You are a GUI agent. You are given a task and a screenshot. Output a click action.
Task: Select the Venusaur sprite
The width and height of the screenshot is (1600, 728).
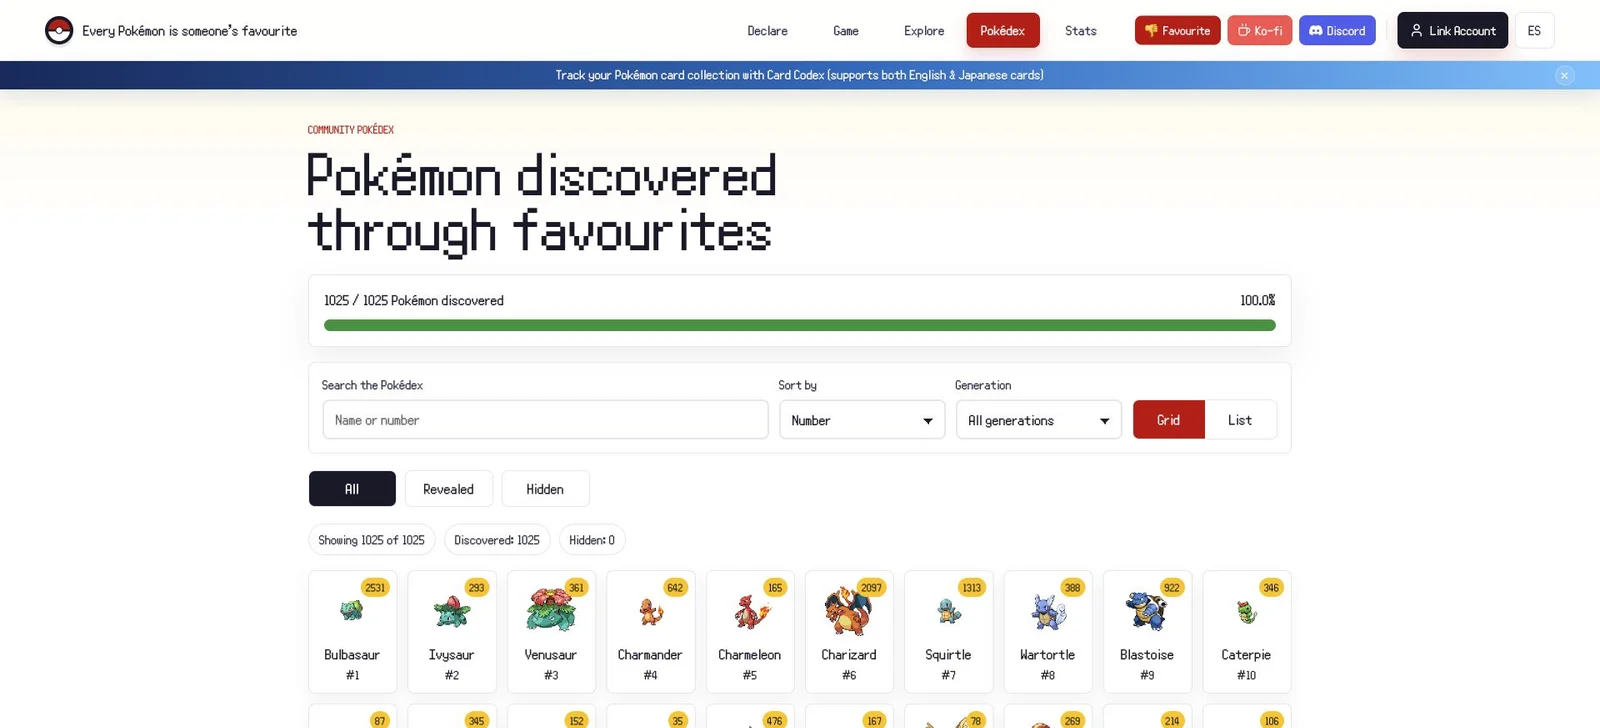pos(551,608)
